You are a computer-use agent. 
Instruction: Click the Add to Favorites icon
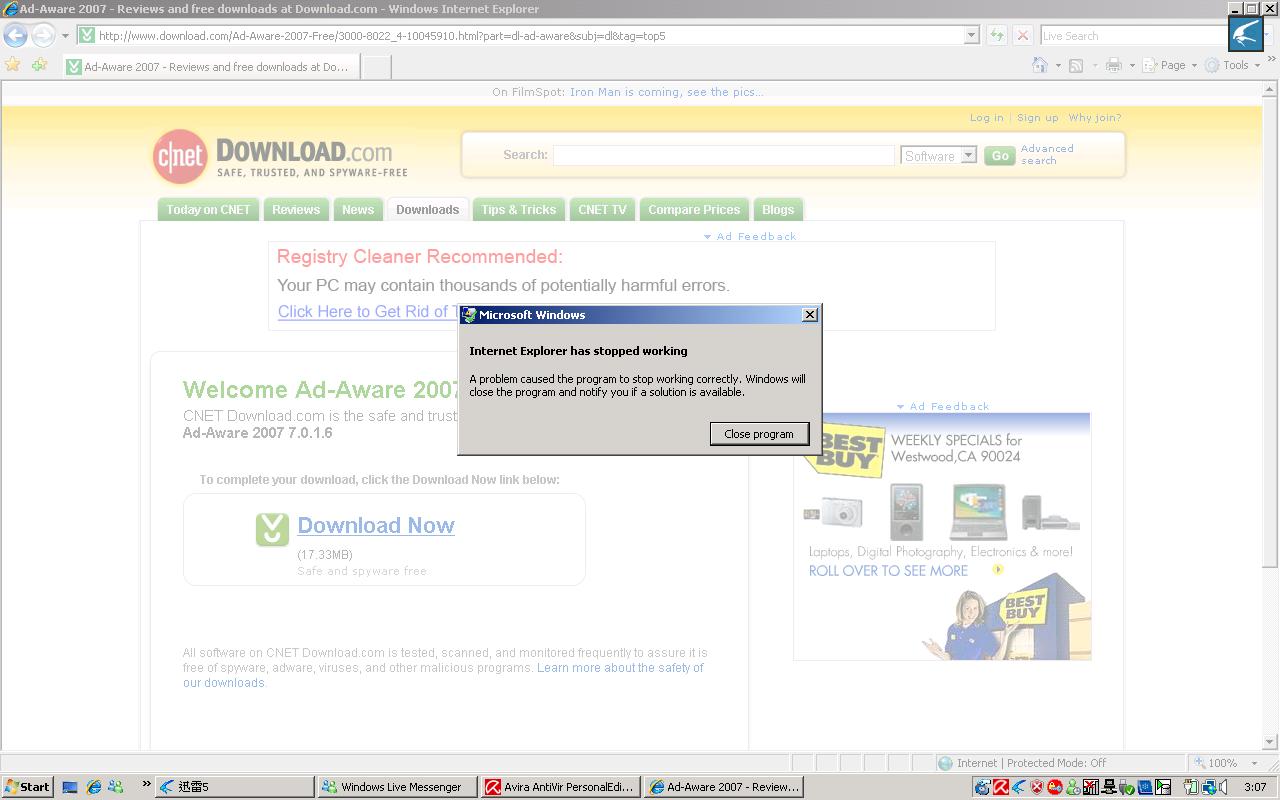point(39,65)
